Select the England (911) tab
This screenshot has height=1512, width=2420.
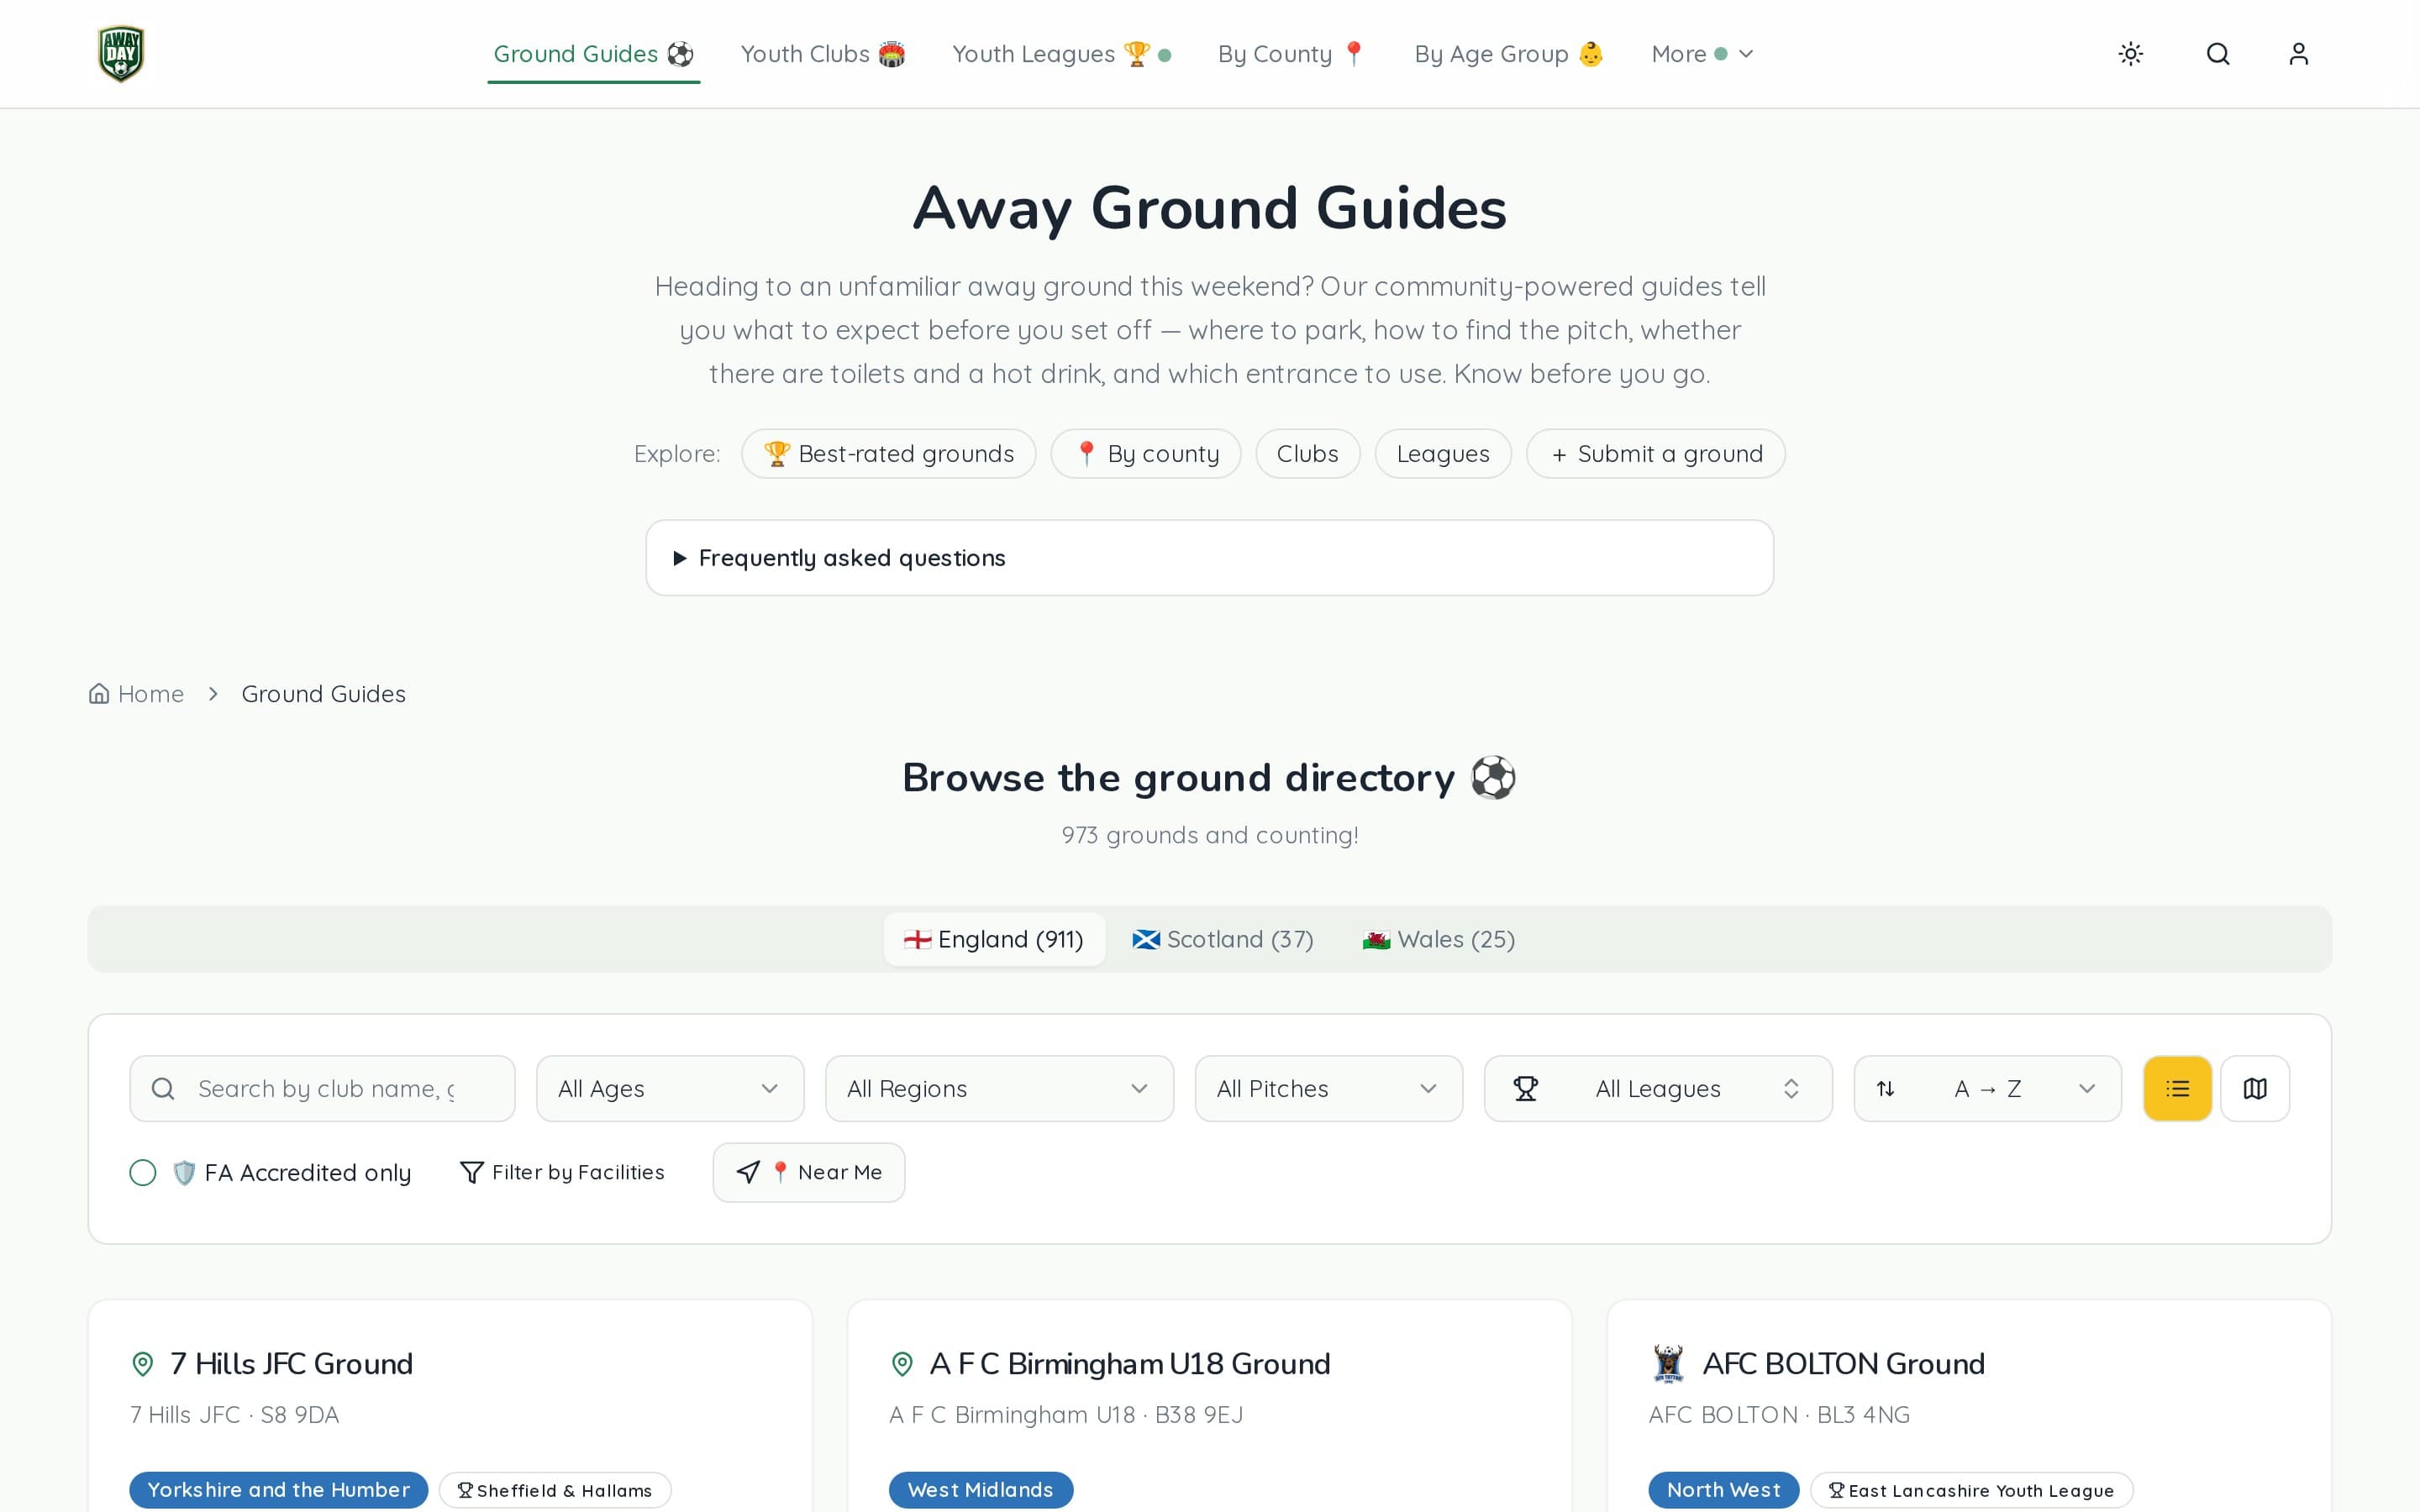[x=994, y=939]
